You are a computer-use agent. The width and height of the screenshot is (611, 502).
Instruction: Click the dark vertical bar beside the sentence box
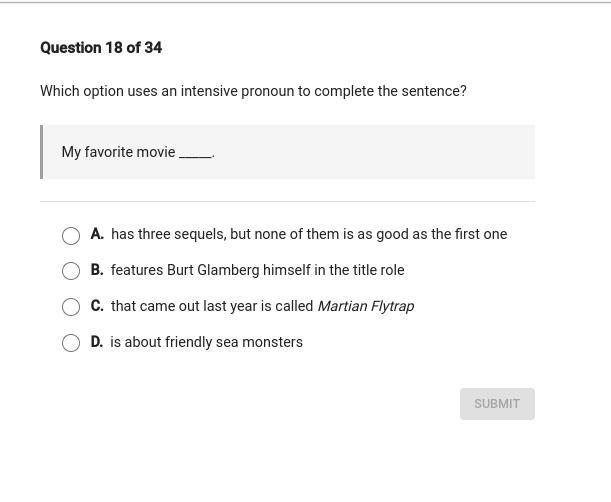(42, 152)
